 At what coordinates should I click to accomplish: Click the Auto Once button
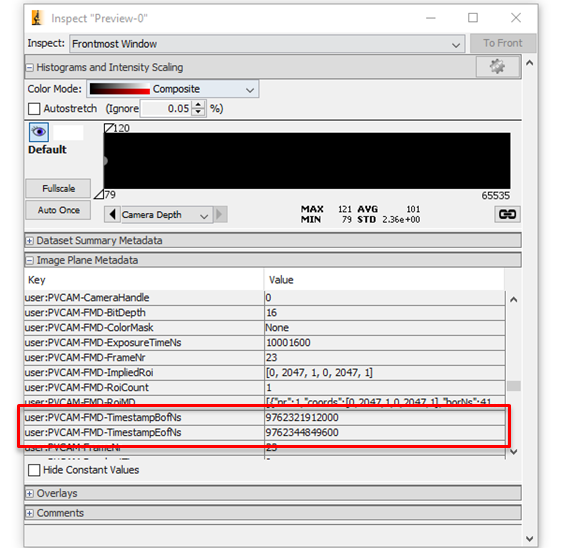pyautogui.click(x=58, y=210)
